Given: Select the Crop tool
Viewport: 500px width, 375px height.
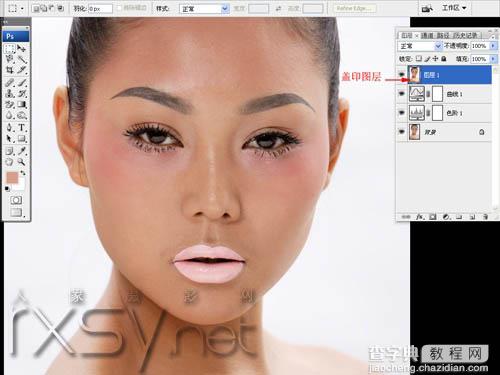Looking at the screenshot, I should click(10, 70).
